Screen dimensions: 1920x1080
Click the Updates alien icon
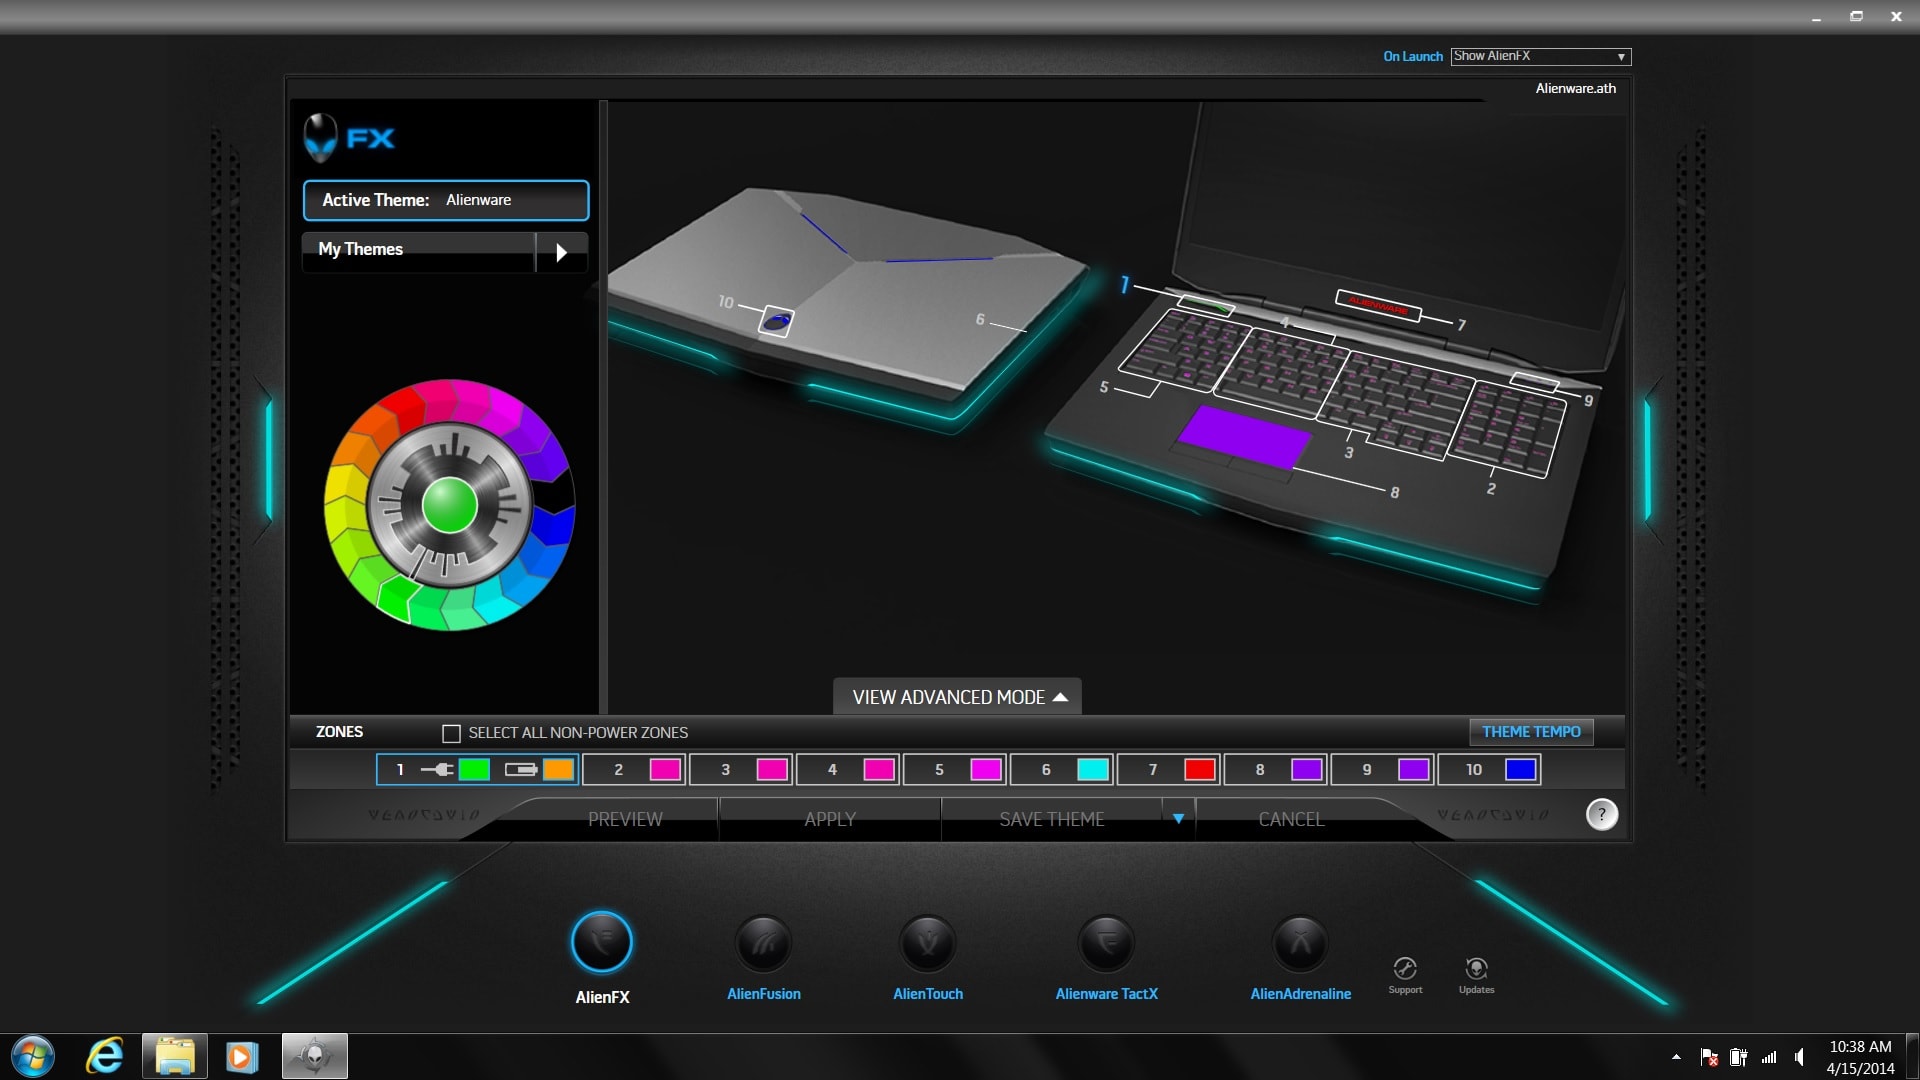tap(1476, 969)
